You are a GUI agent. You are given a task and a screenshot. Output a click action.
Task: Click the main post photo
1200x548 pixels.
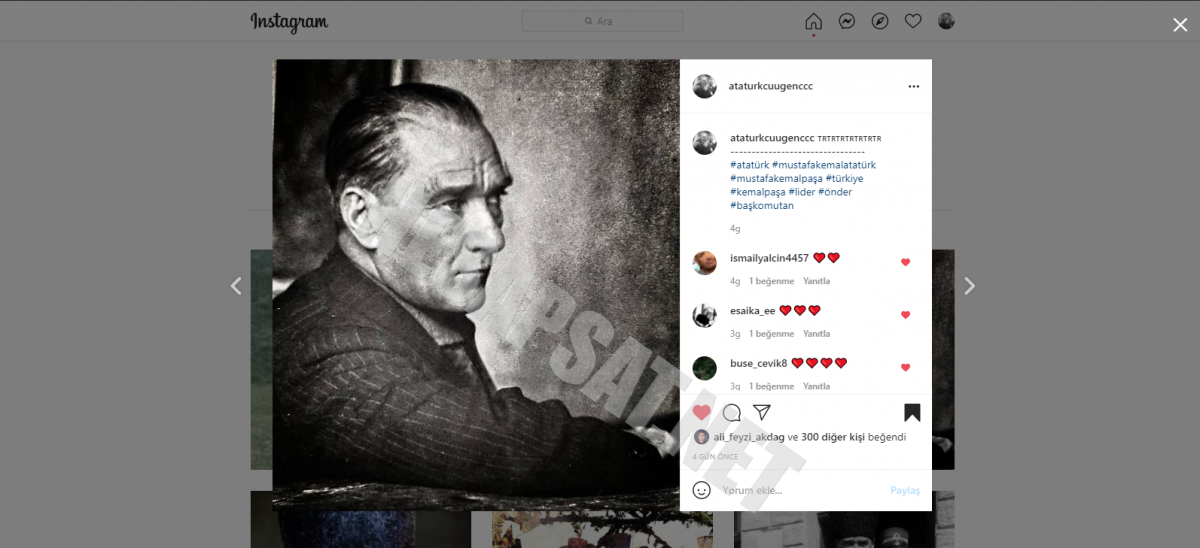(x=476, y=285)
